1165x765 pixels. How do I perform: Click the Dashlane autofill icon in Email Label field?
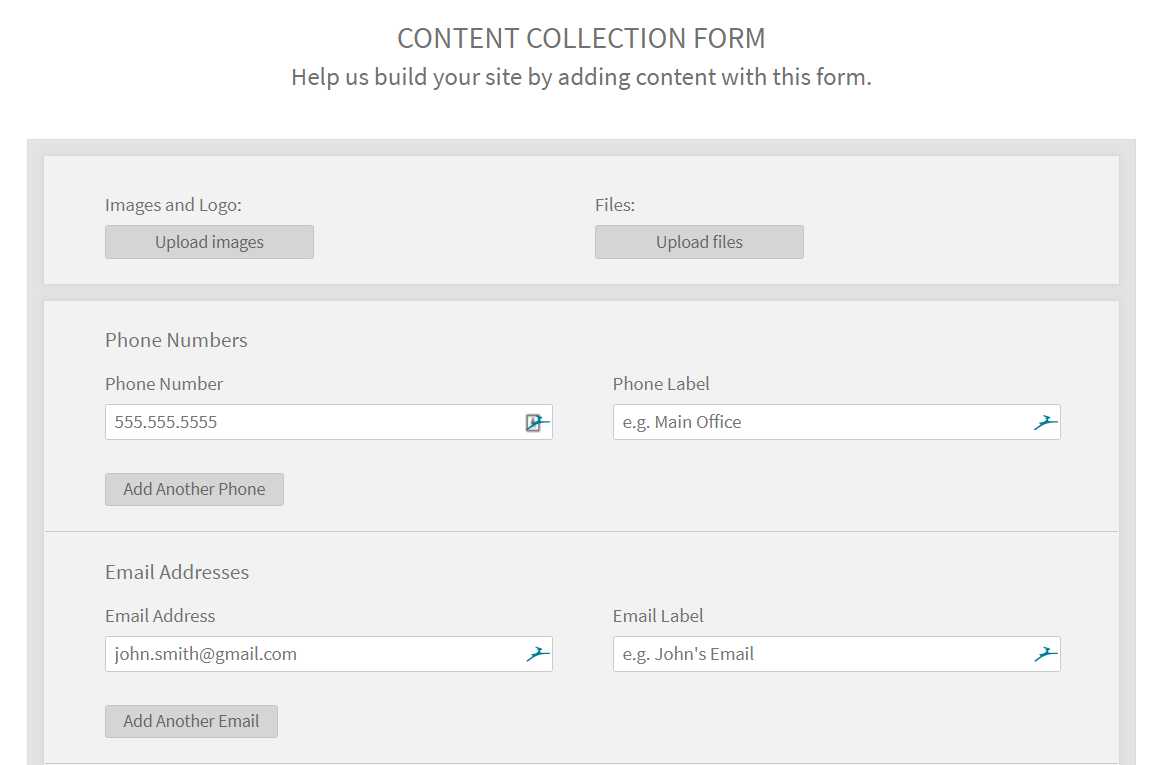(x=1045, y=655)
